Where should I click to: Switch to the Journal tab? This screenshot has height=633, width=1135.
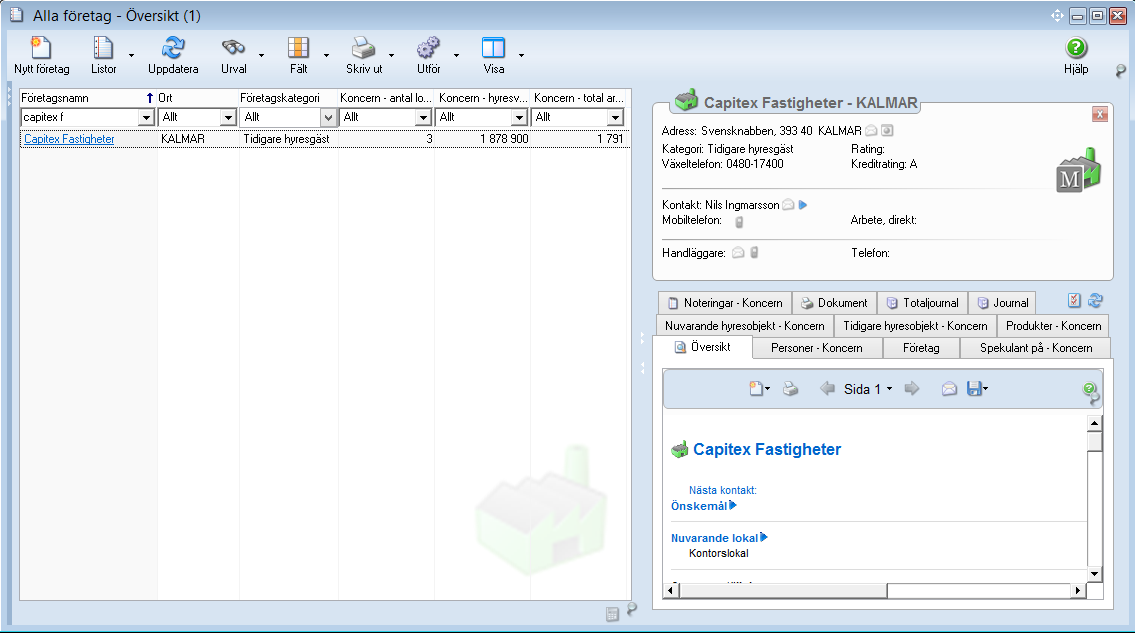pyautogui.click(x=1003, y=303)
